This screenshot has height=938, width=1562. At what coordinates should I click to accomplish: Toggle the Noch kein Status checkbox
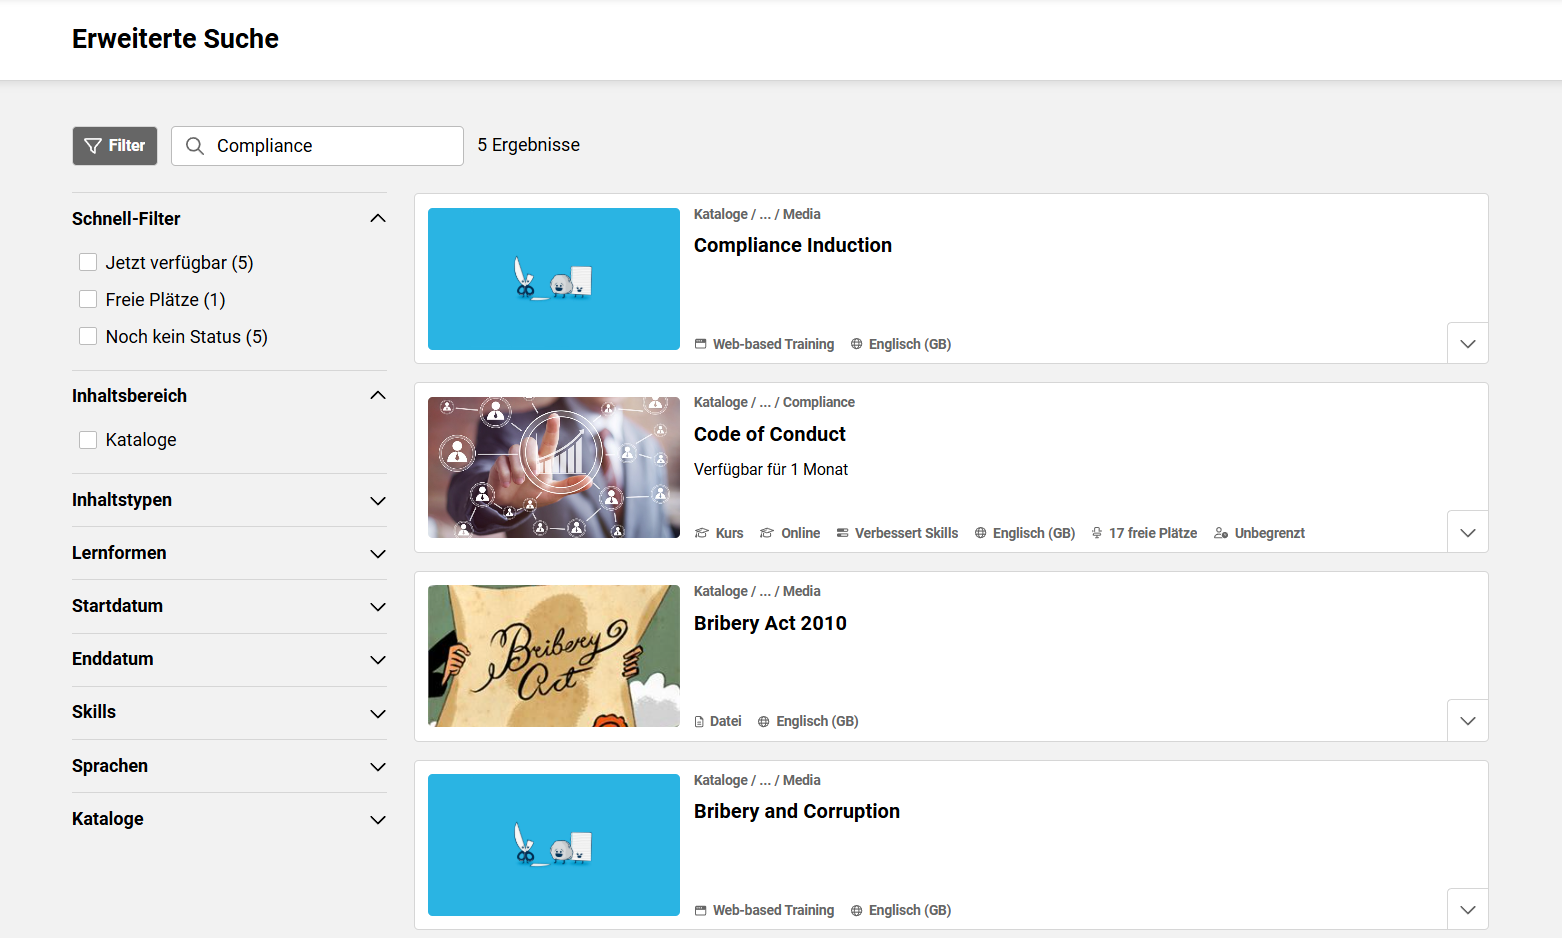pos(88,336)
